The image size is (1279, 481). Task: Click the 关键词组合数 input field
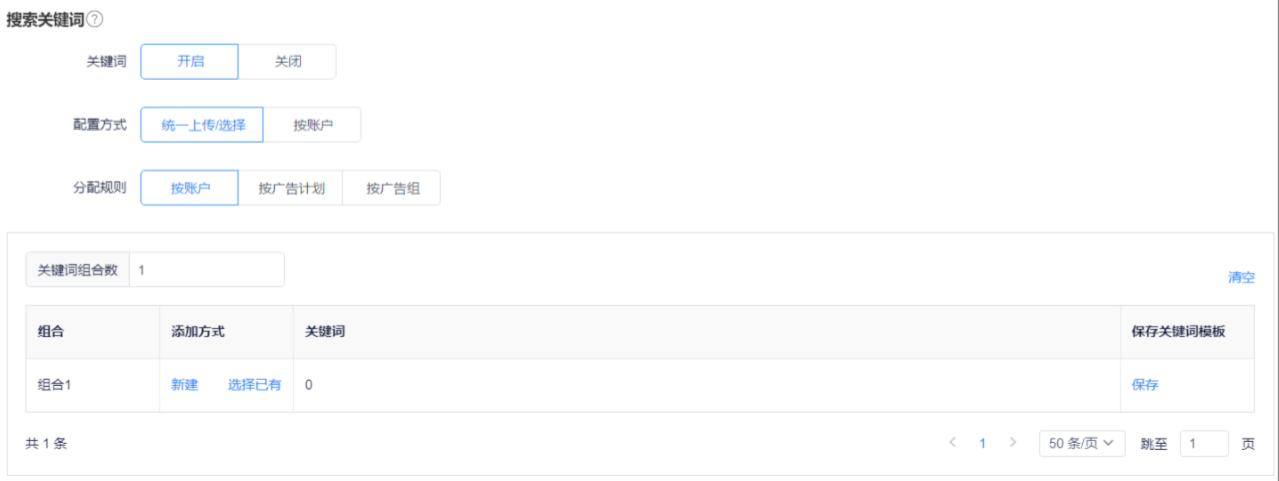click(x=206, y=270)
